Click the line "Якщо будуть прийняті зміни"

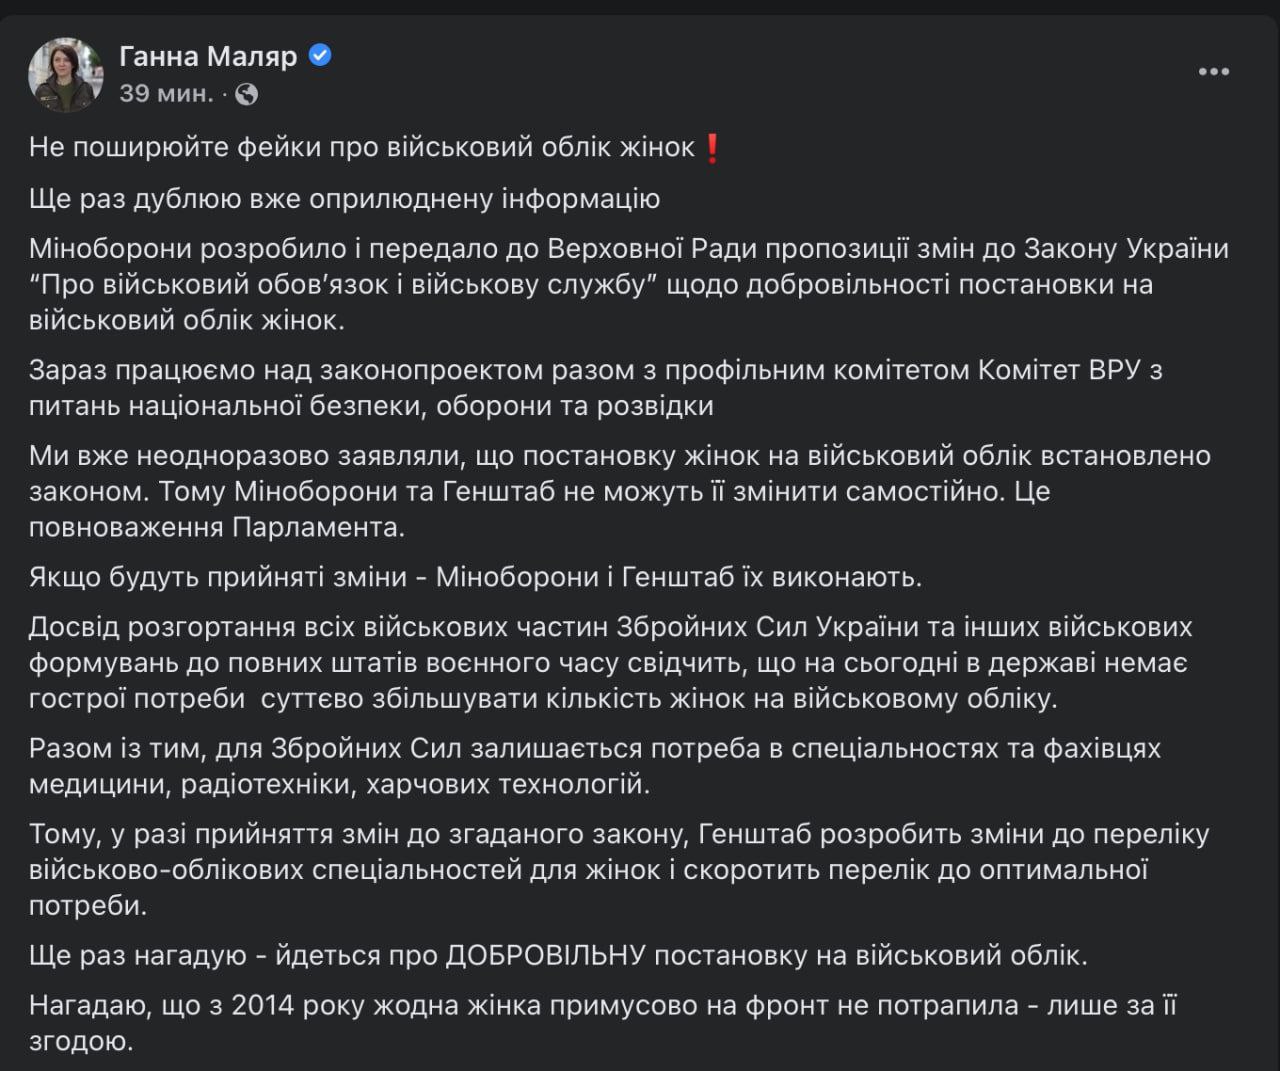tap(475, 577)
